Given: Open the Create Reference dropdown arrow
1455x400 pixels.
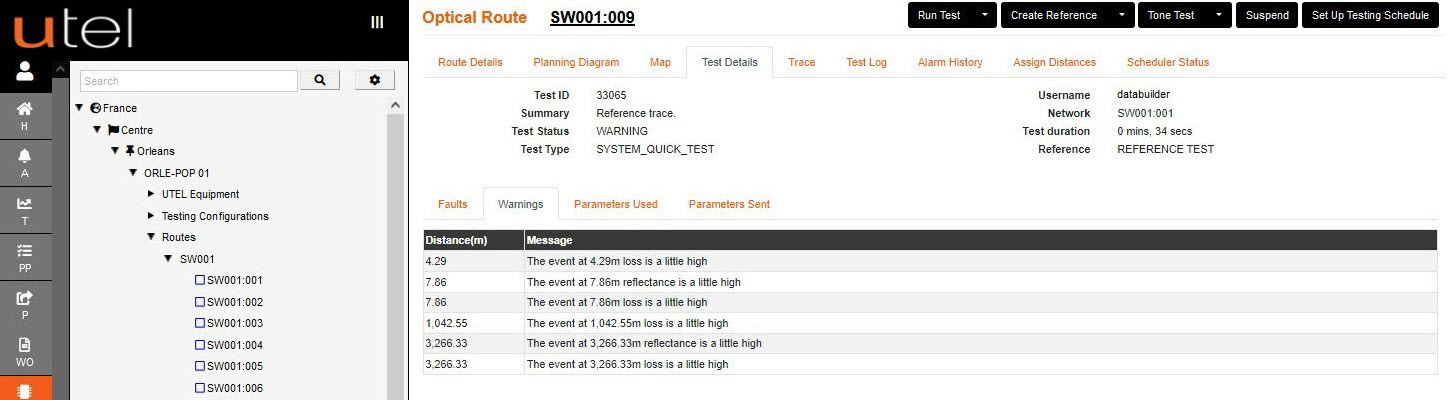Looking at the screenshot, I should point(1122,15).
